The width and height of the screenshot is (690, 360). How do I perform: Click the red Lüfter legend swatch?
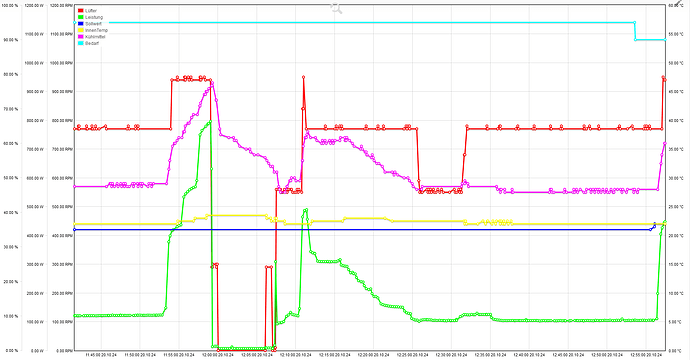(x=81, y=11)
